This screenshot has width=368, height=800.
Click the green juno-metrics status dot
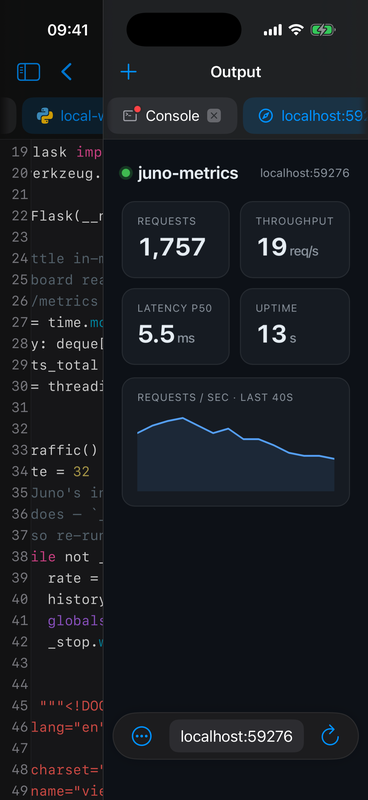[x=126, y=173]
